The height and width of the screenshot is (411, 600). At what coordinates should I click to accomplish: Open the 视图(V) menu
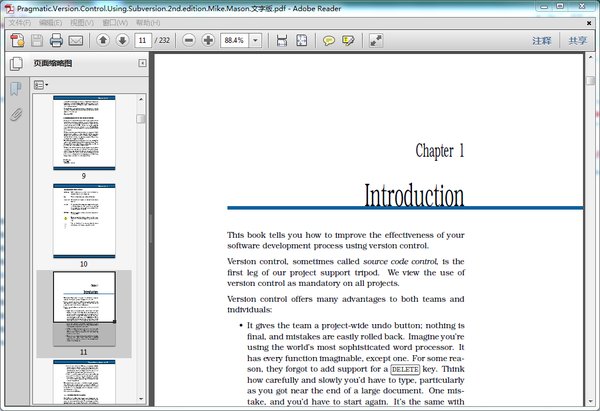tap(82, 23)
